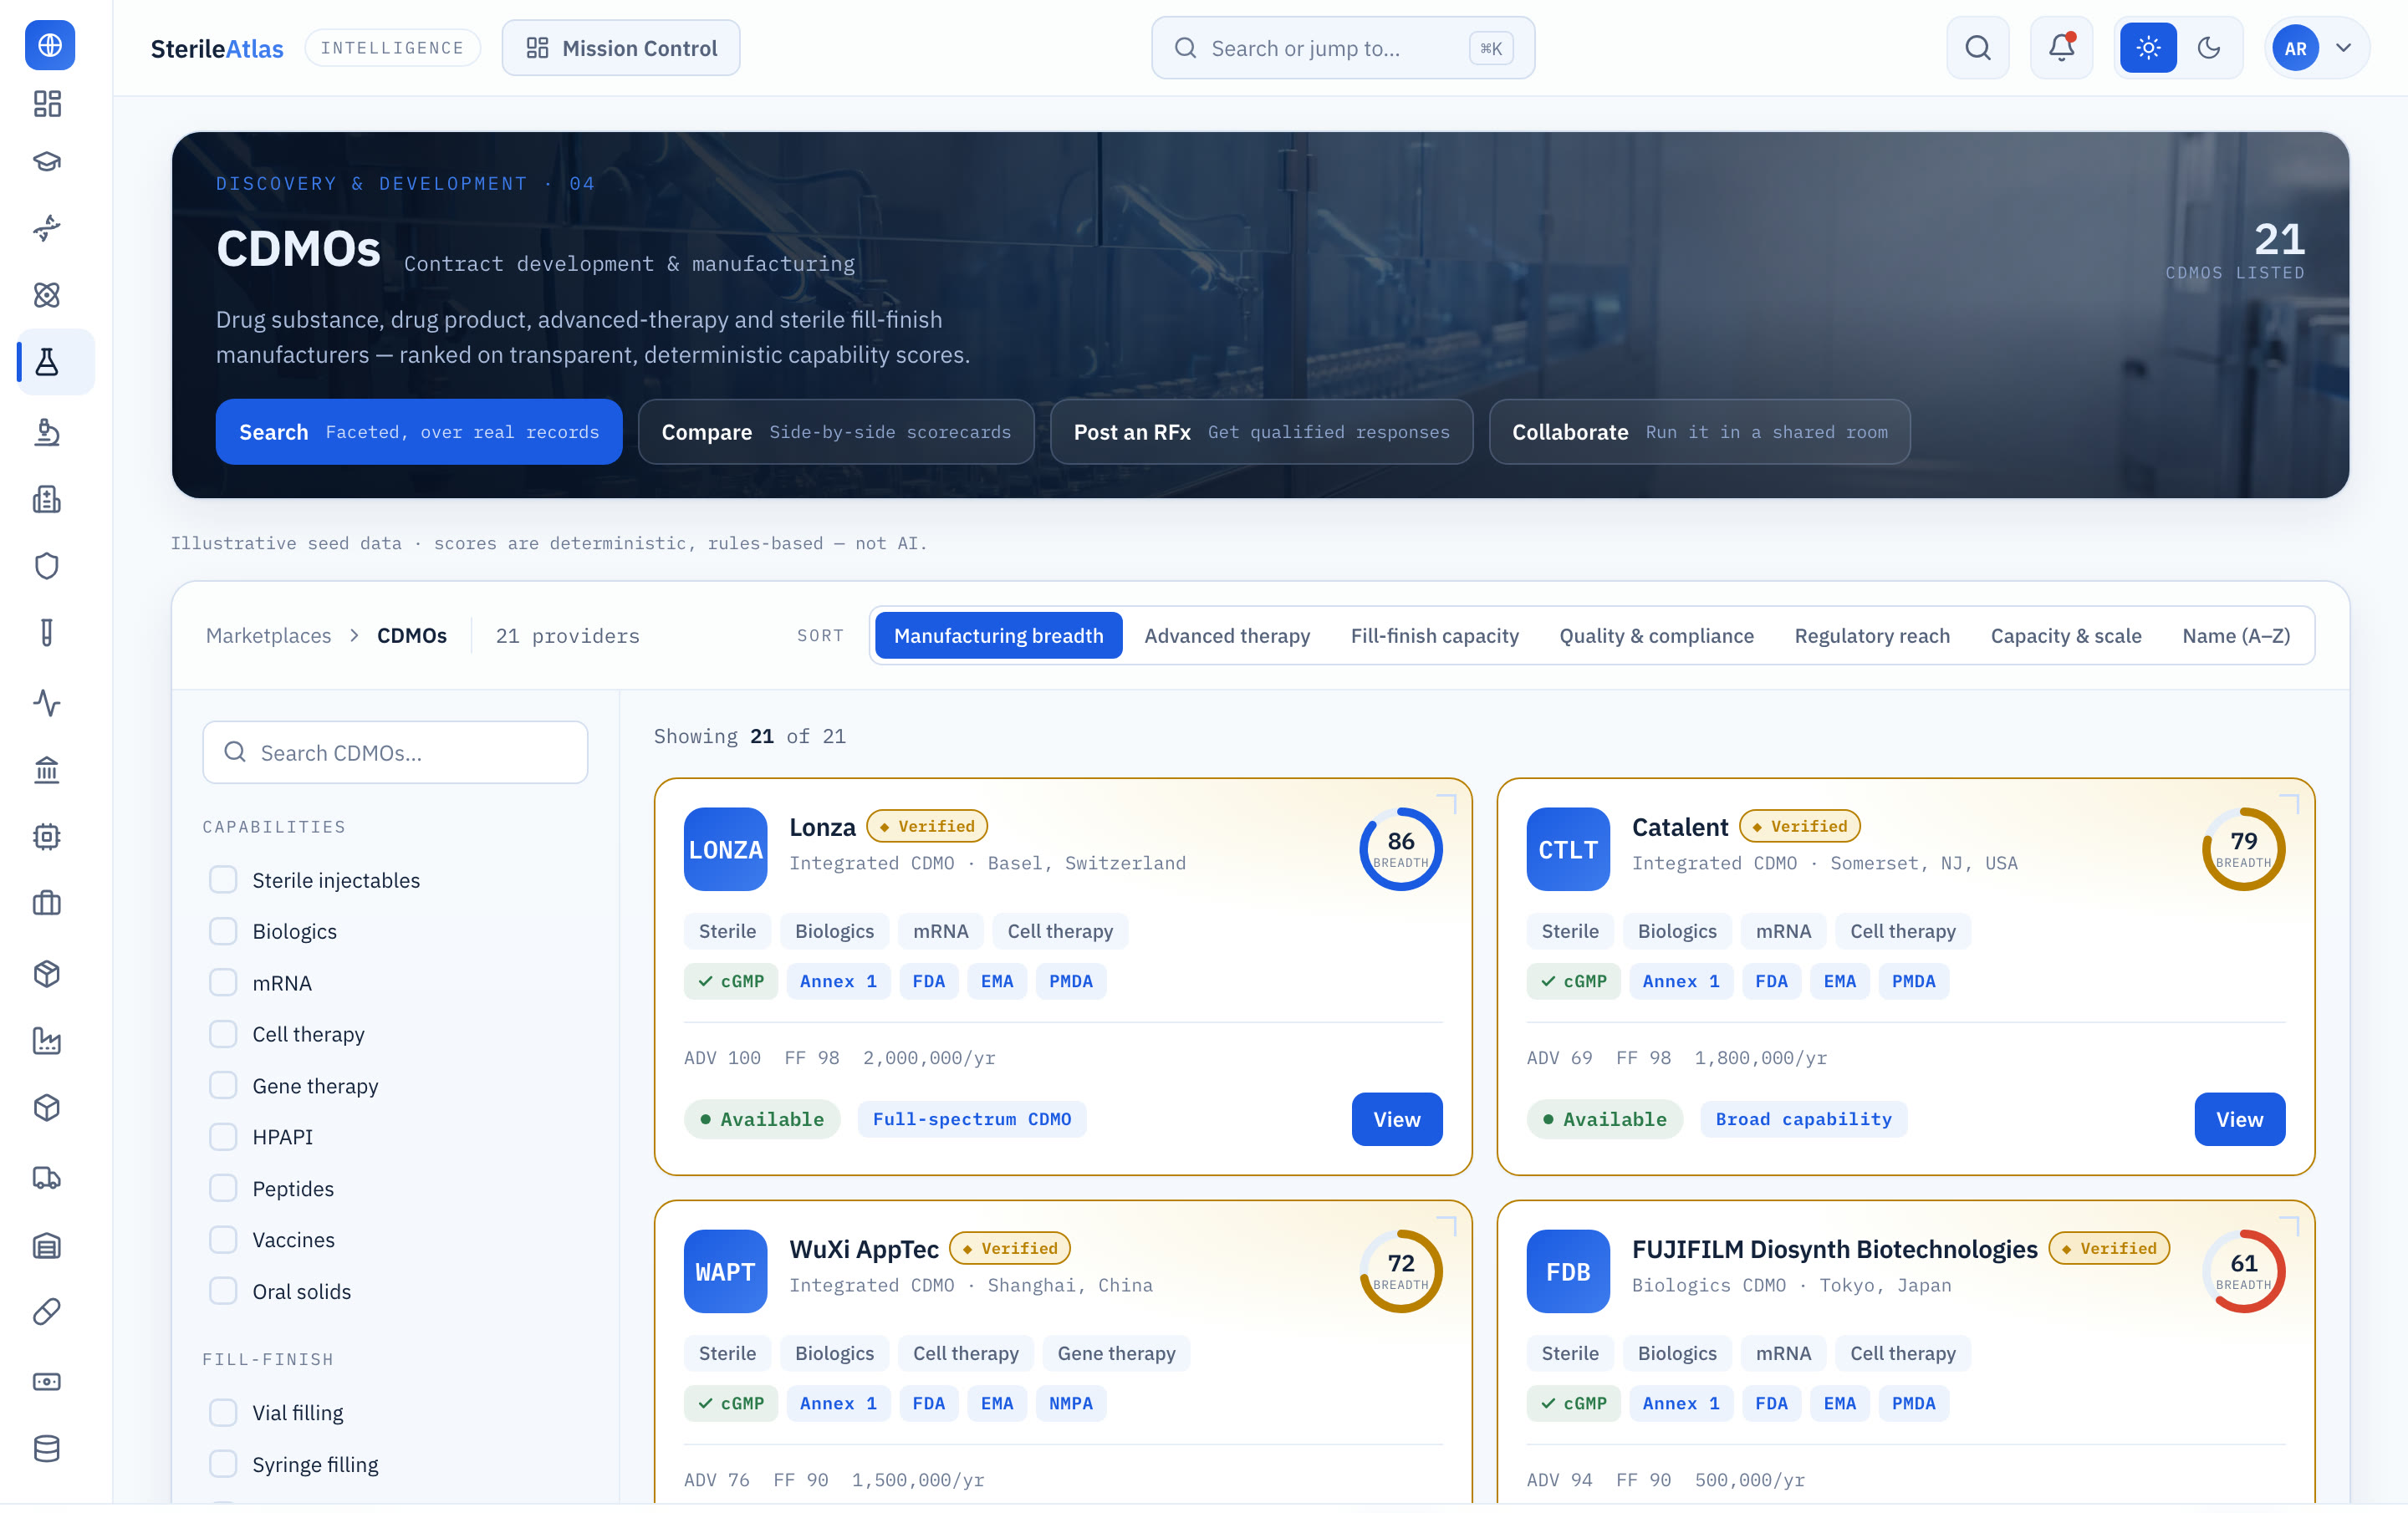The image size is (2408, 1513).
Task: Open Collaborate shared room
Action: coord(1699,432)
